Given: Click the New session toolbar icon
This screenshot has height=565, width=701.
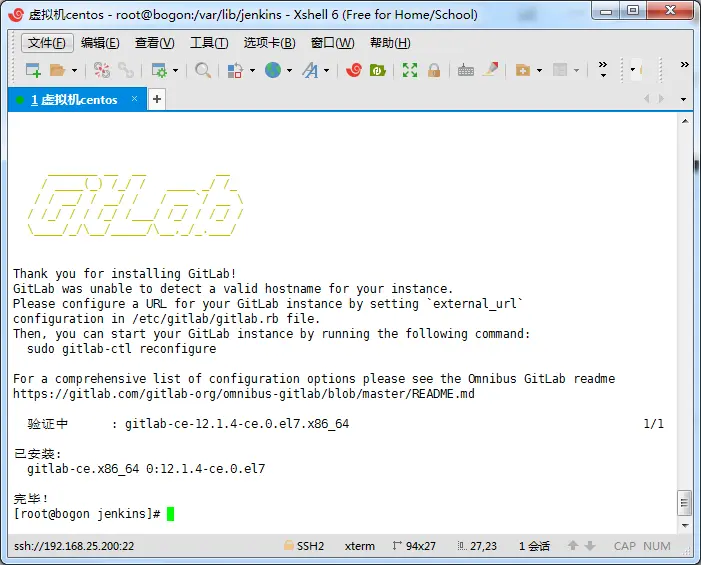Looking at the screenshot, I should click(34, 70).
